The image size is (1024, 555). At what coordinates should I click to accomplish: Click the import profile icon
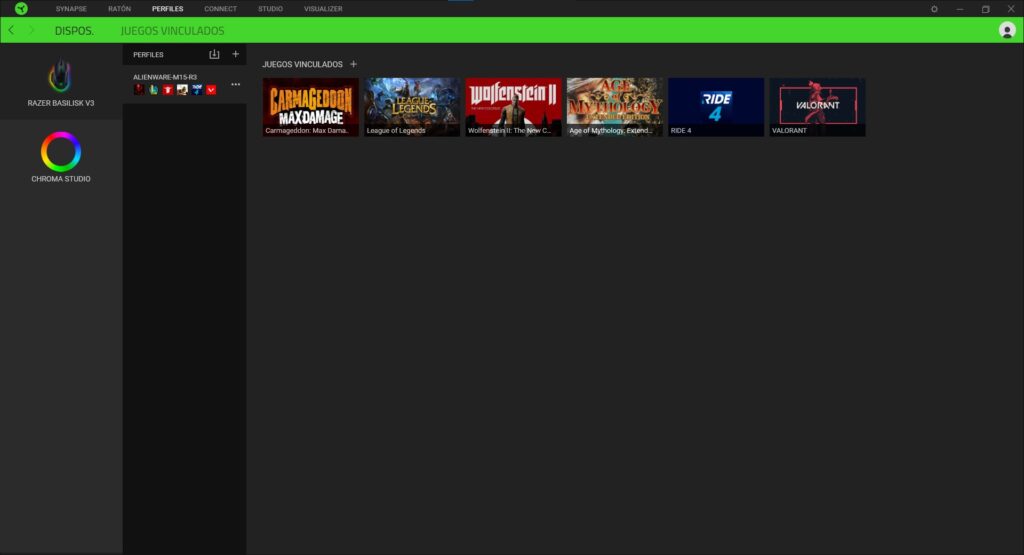coord(214,54)
